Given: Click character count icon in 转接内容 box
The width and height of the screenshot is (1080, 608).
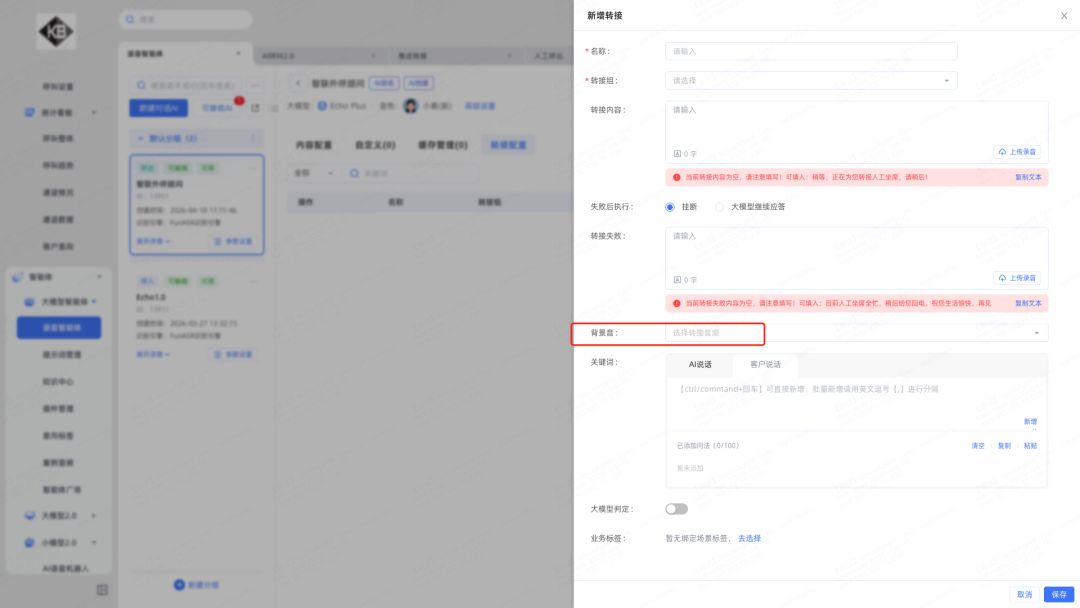Looking at the screenshot, I should click(677, 153).
